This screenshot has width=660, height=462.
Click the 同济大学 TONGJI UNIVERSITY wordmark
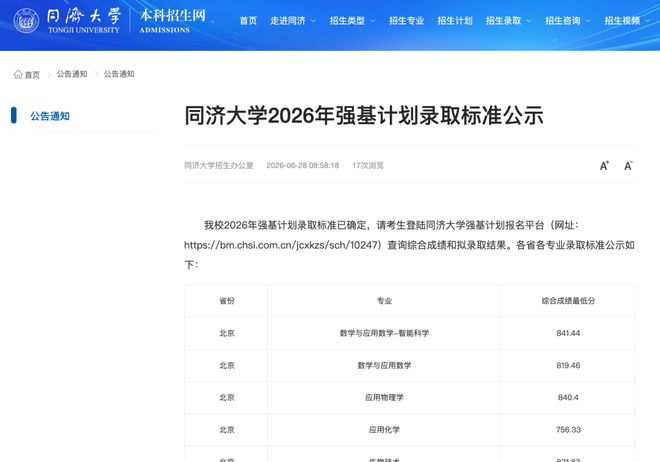pyautogui.click(x=84, y=21)
